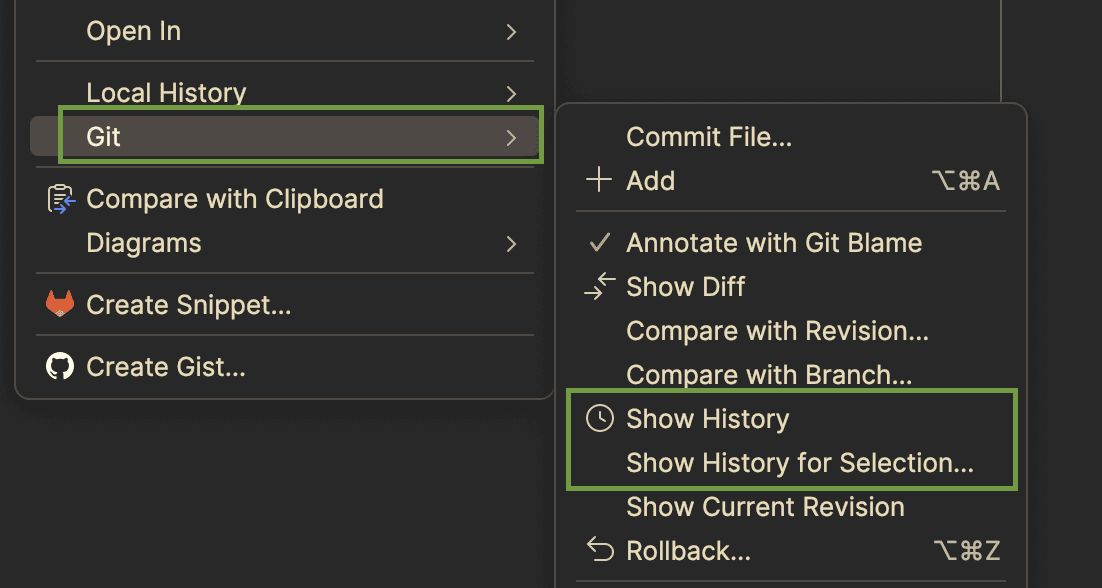This screenshot has width=1102, height=588.
Task: Select Commit File… in Git submenu
Action: click(709, 137)
